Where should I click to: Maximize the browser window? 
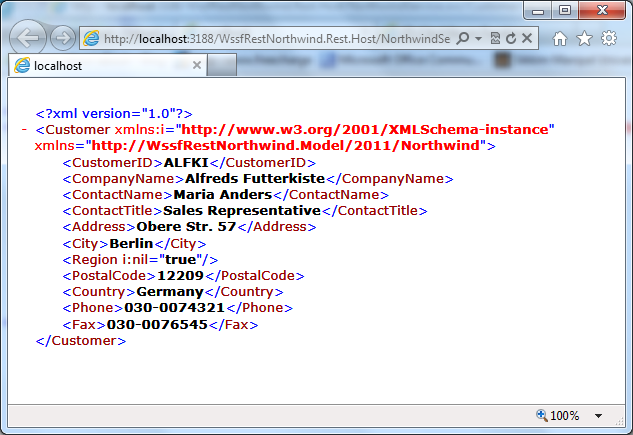point(564,10)
